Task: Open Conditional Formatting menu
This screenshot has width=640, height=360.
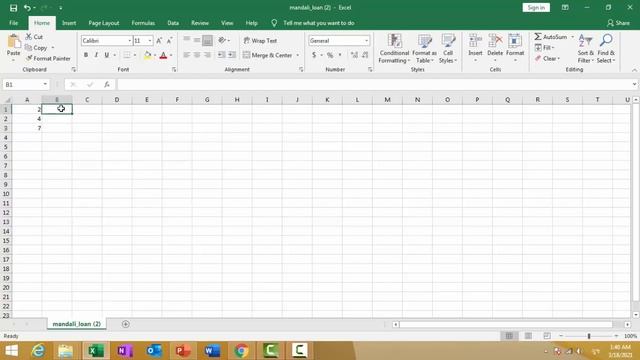Action: (x=394, y=49)
